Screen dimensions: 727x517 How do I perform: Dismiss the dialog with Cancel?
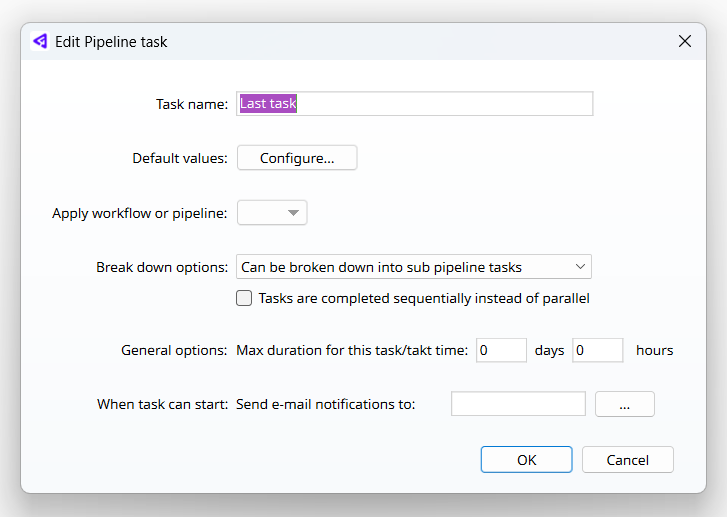click(627, 460)
